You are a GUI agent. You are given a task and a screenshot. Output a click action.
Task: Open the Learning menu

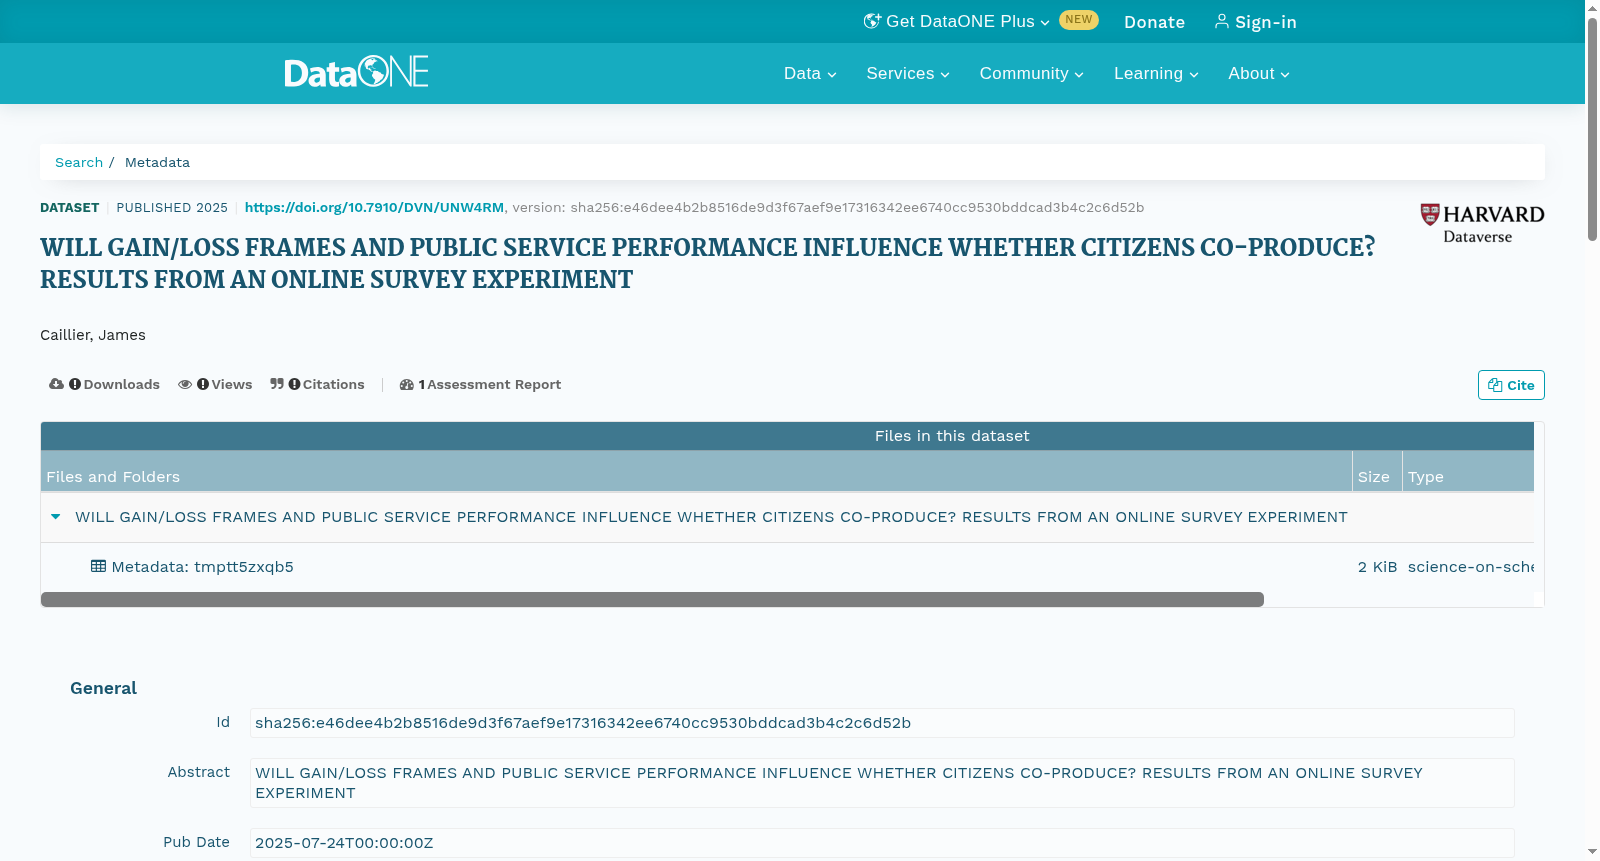tap(1156, 74)
